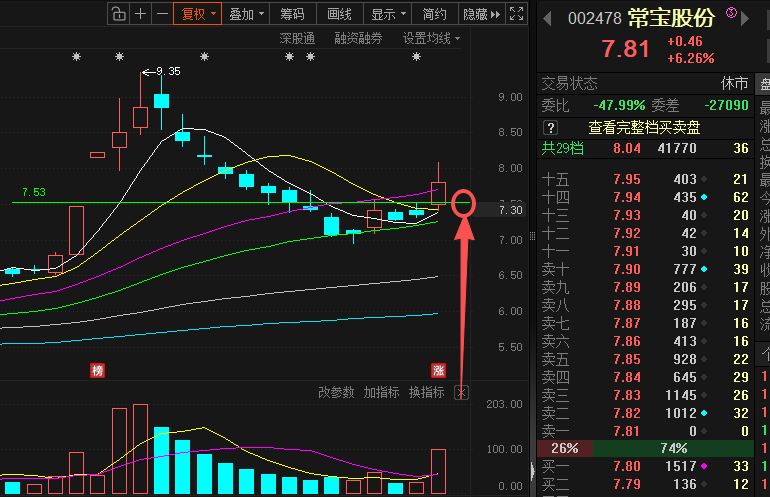Click the 深股通 label
The image size is (770, 497).
tap(297, 38)
